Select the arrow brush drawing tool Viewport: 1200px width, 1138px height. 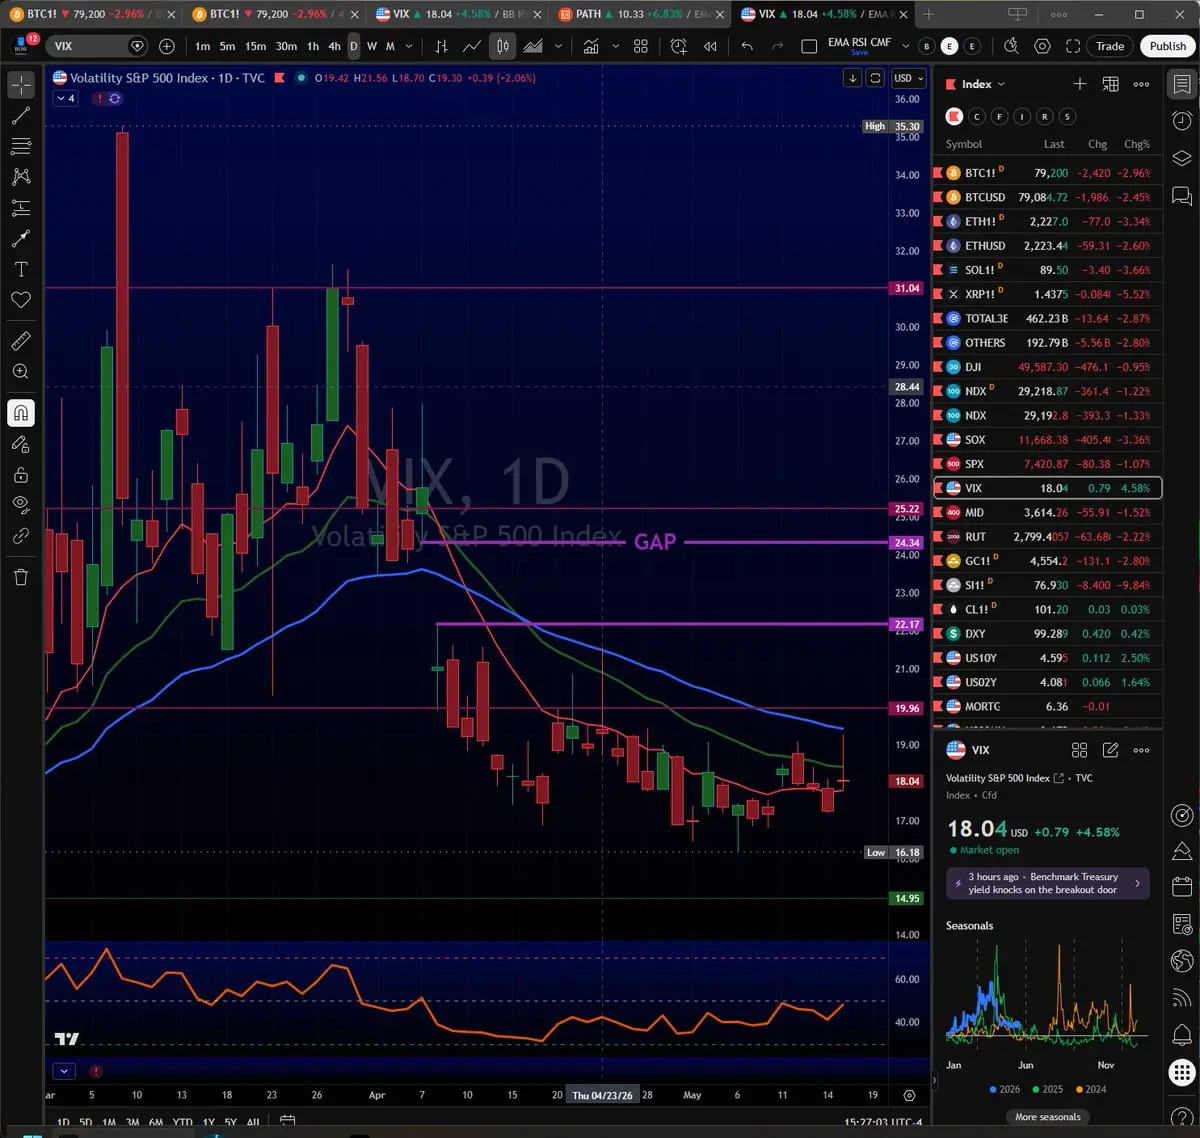pyautogui.click(x=21, y=239)
